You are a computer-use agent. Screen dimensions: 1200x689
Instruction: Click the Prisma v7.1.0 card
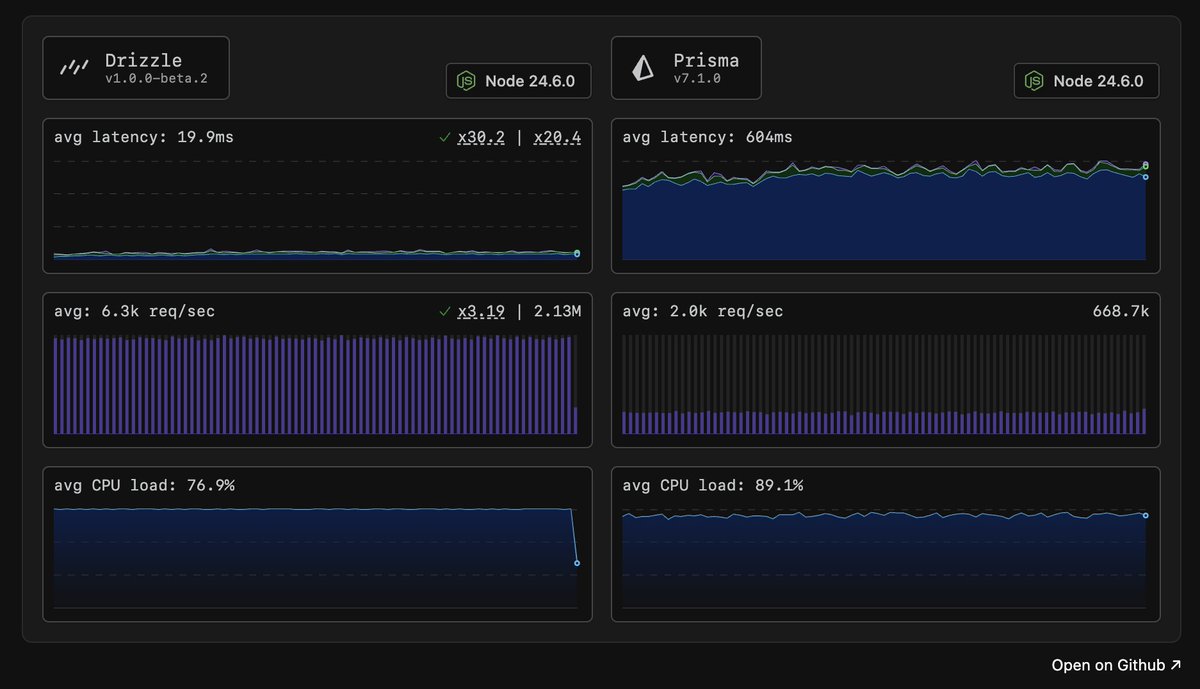686,68
